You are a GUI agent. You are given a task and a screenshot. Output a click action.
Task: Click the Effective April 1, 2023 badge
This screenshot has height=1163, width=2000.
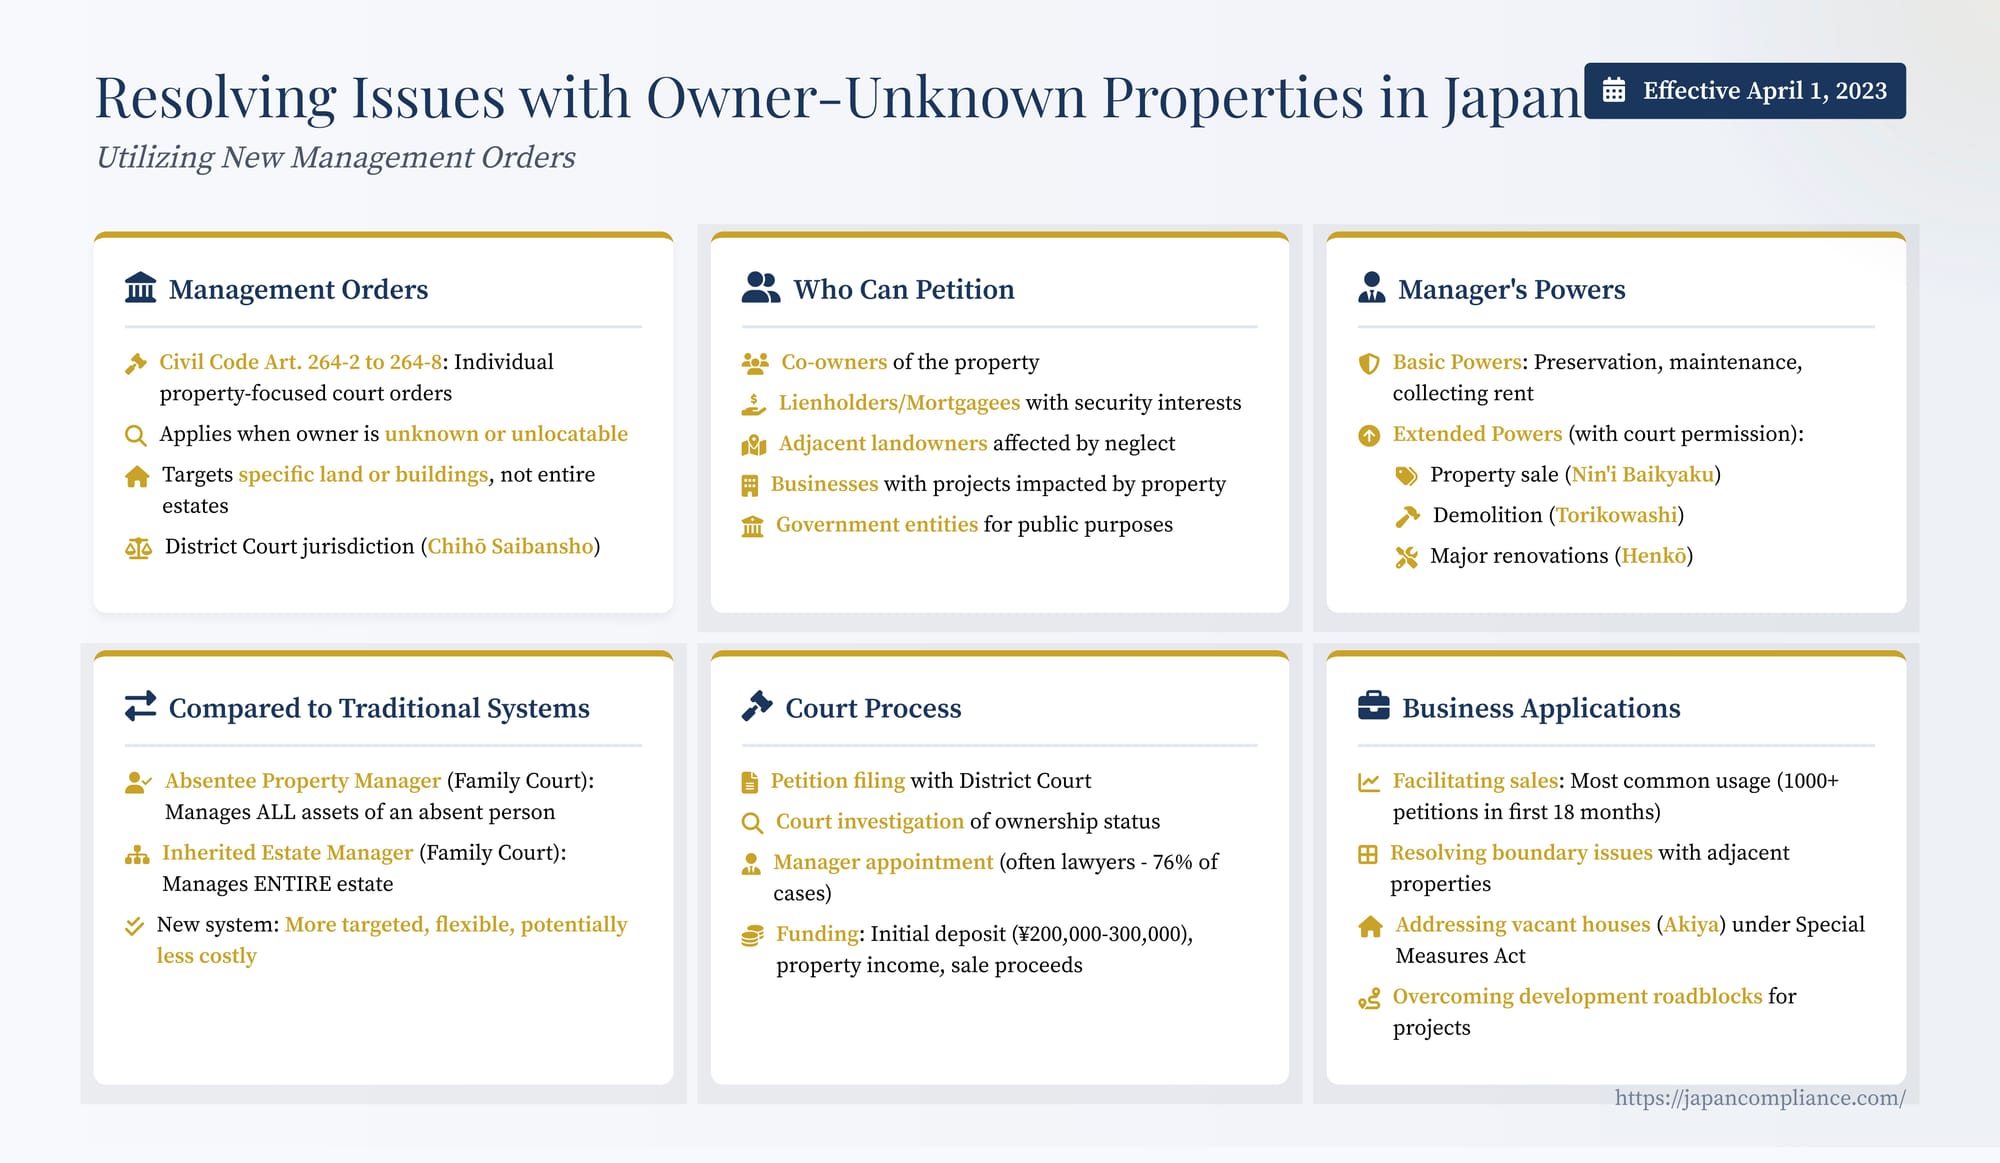click(x=1745, y=90)
